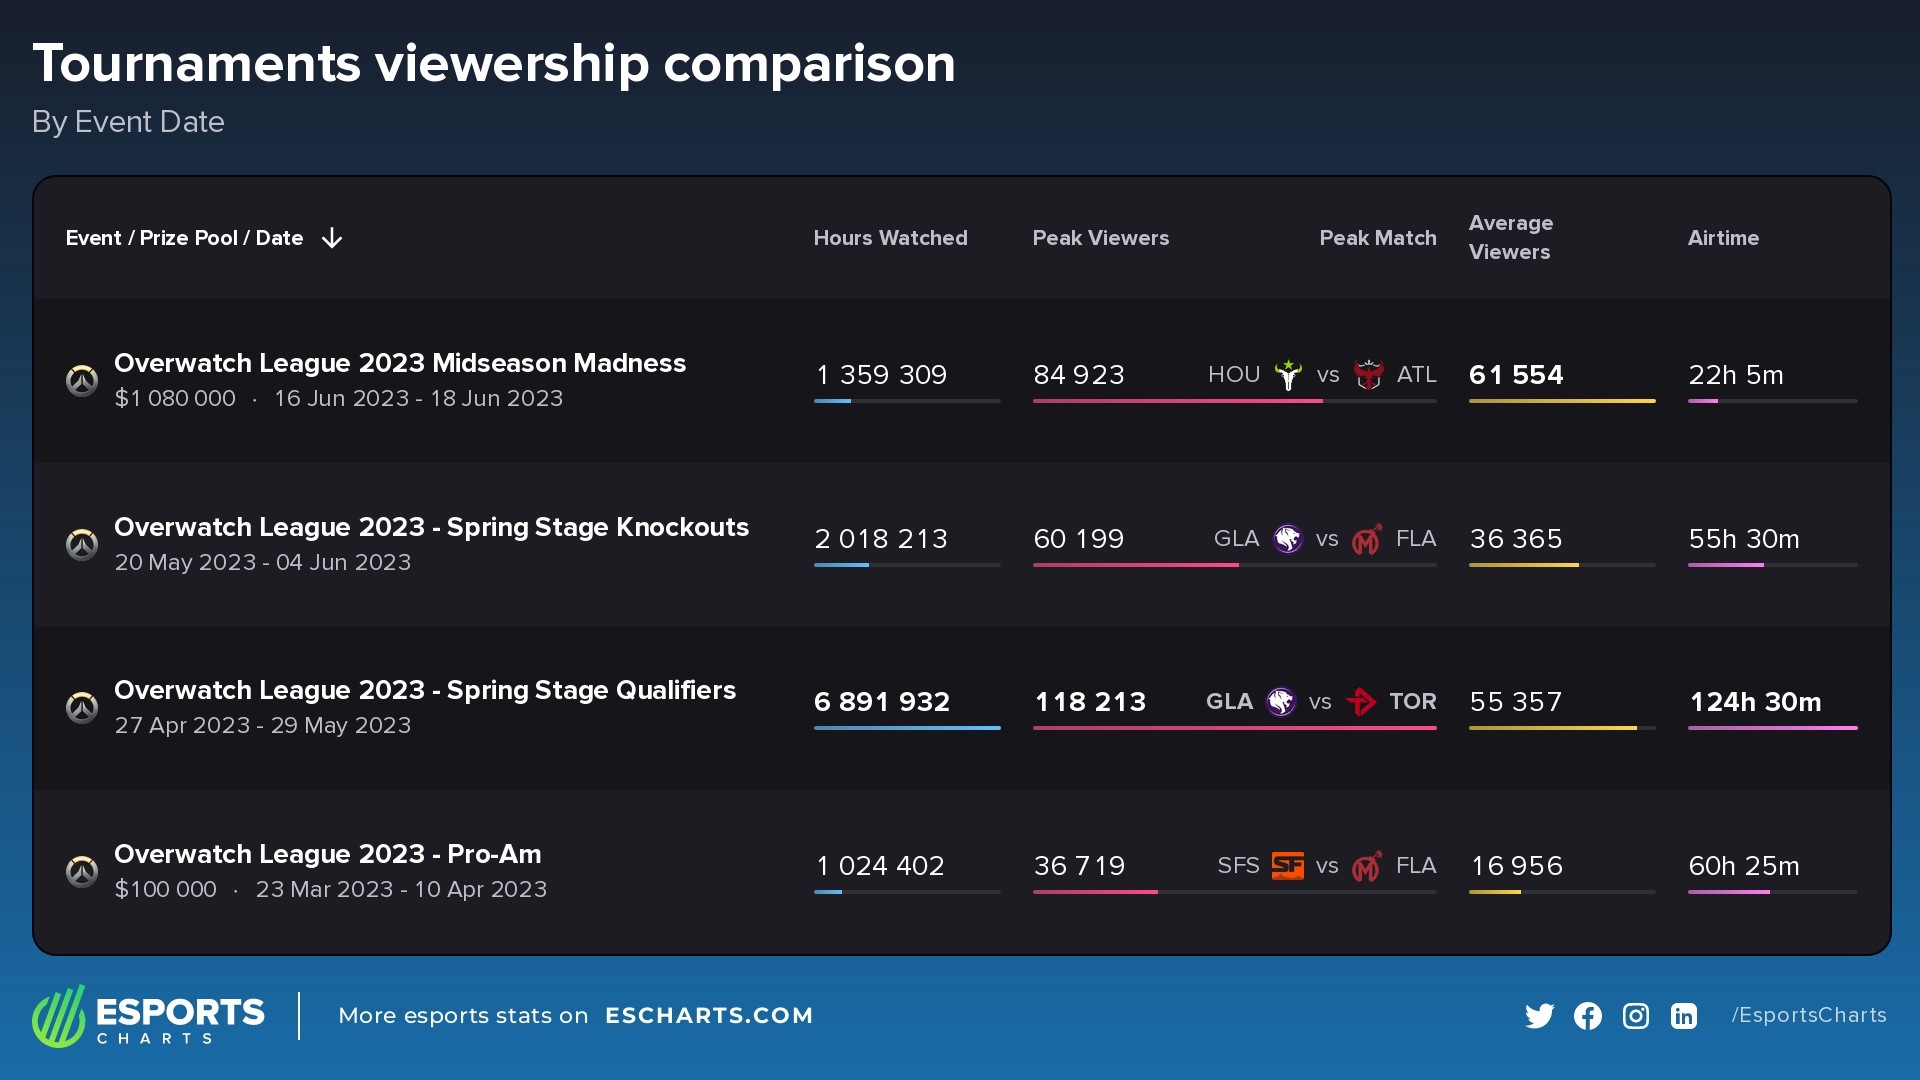Click airtime value 124h 30m
1920x1080 pixels.
[1755, 702]
